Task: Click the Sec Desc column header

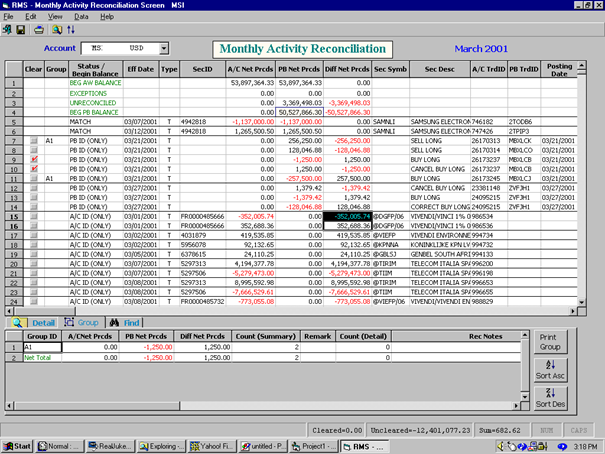Action: click(x=439, y=69)
